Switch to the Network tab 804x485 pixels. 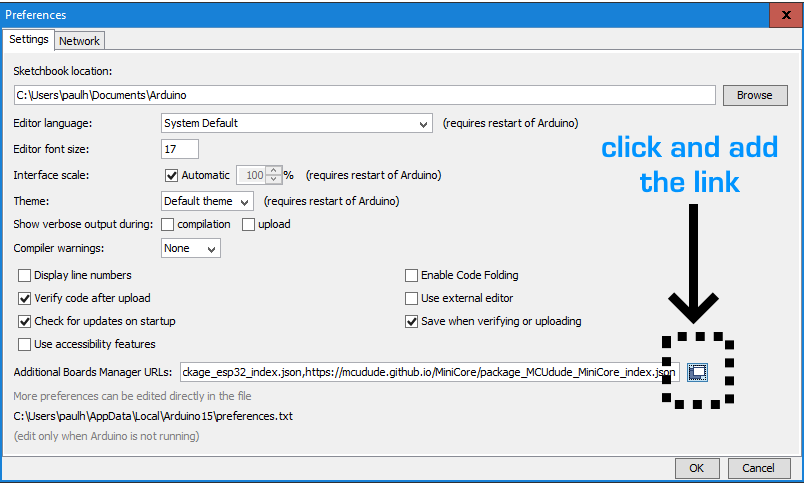click(x=79, y=41)
